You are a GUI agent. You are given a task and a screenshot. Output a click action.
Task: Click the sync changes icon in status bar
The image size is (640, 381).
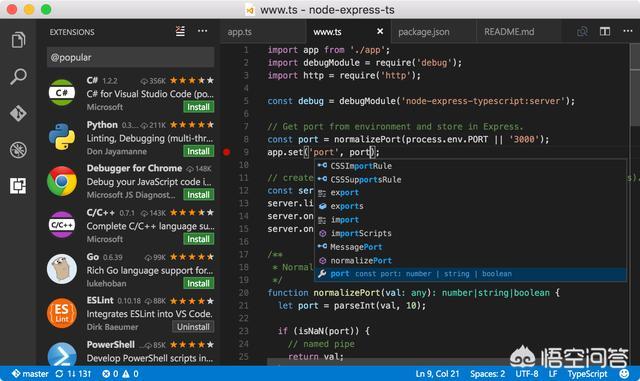[x=60, y=374]
